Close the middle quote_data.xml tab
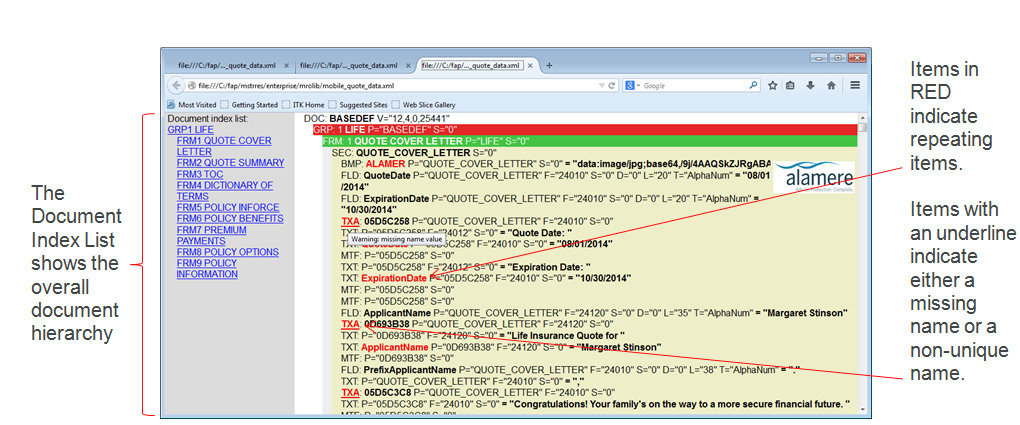Viewport: 1020px width, 425px height. coord(408,66)
